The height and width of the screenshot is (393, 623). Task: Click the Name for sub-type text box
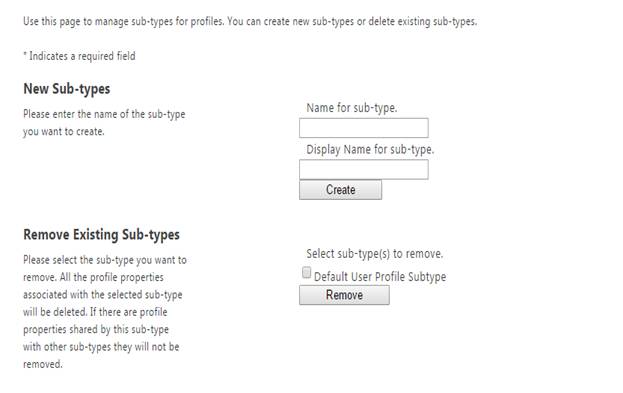pos(364,128)
